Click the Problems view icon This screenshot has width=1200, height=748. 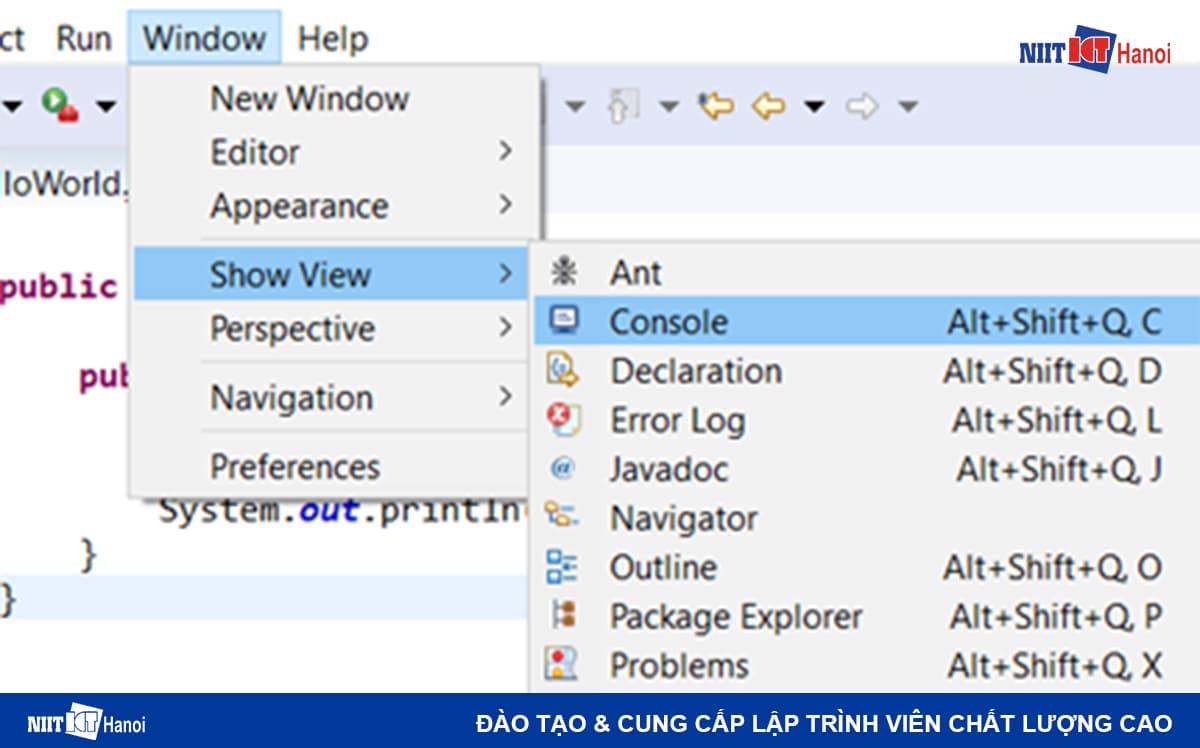(x=564, y=664)
